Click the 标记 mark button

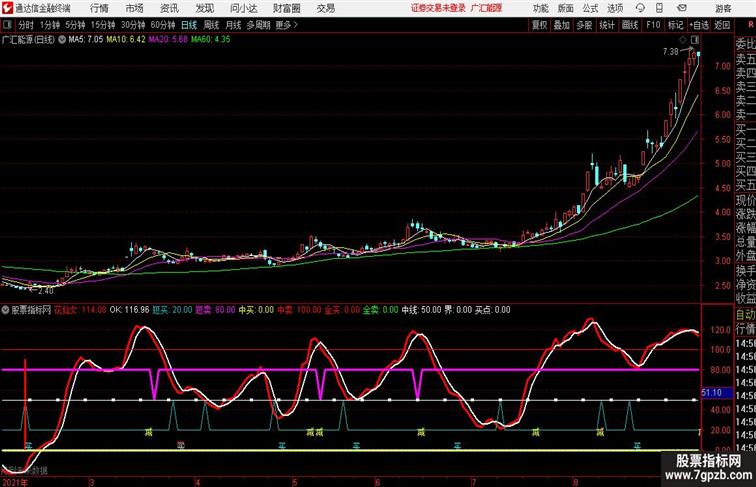675,25
